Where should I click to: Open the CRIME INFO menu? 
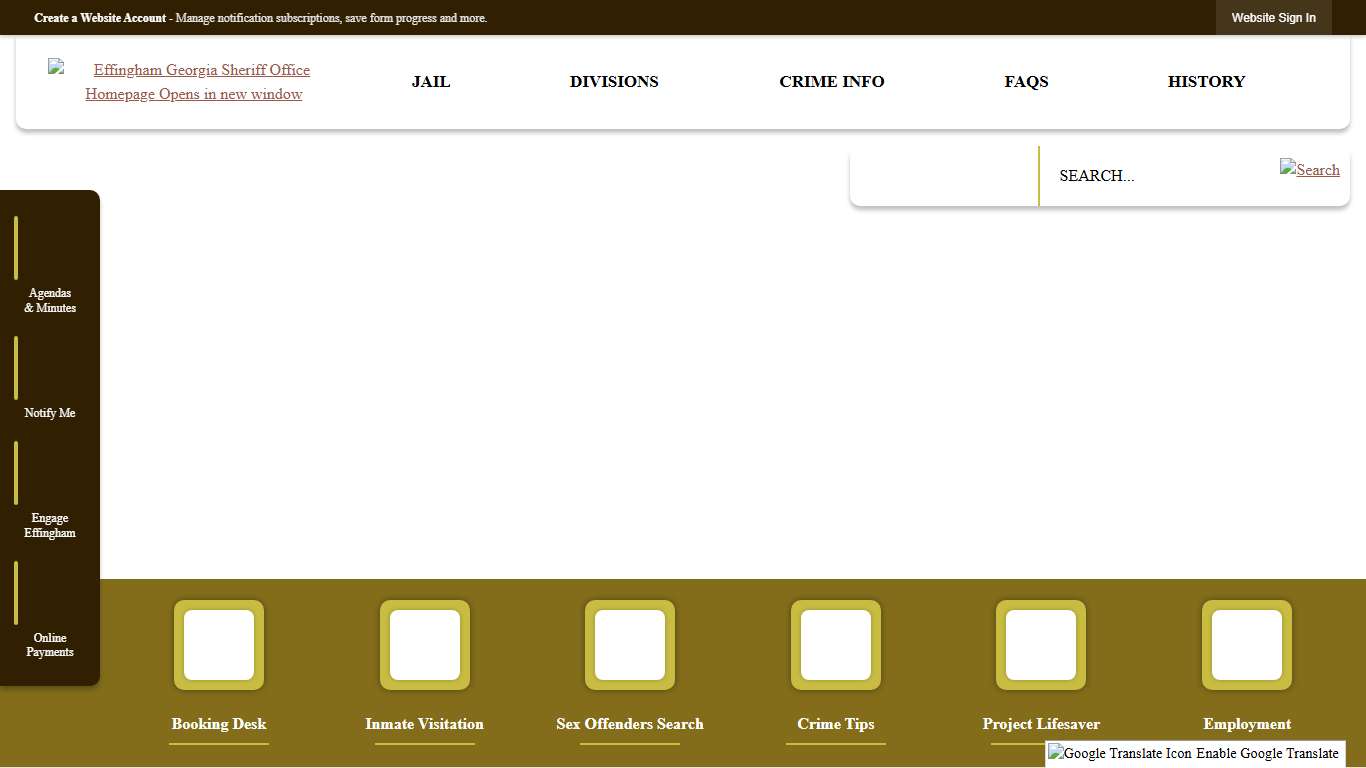[831, 82]
